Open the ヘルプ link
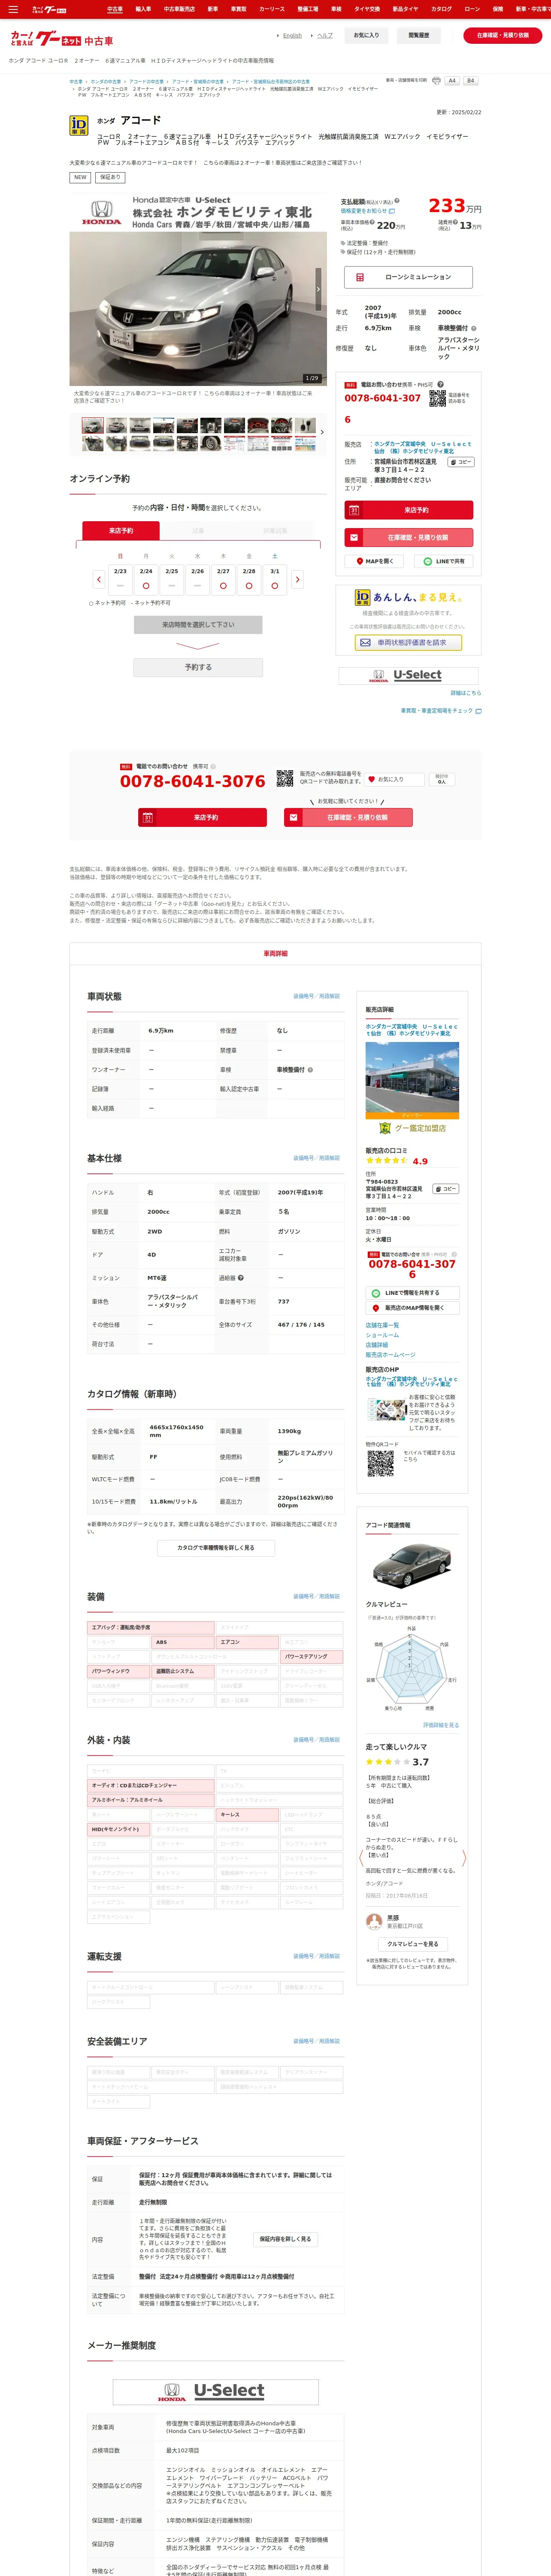 [325, 35]
